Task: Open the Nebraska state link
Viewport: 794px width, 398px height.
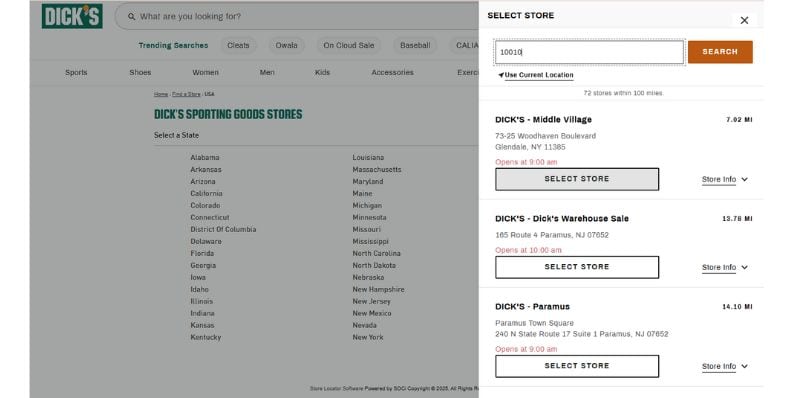Action: point(368,277)
